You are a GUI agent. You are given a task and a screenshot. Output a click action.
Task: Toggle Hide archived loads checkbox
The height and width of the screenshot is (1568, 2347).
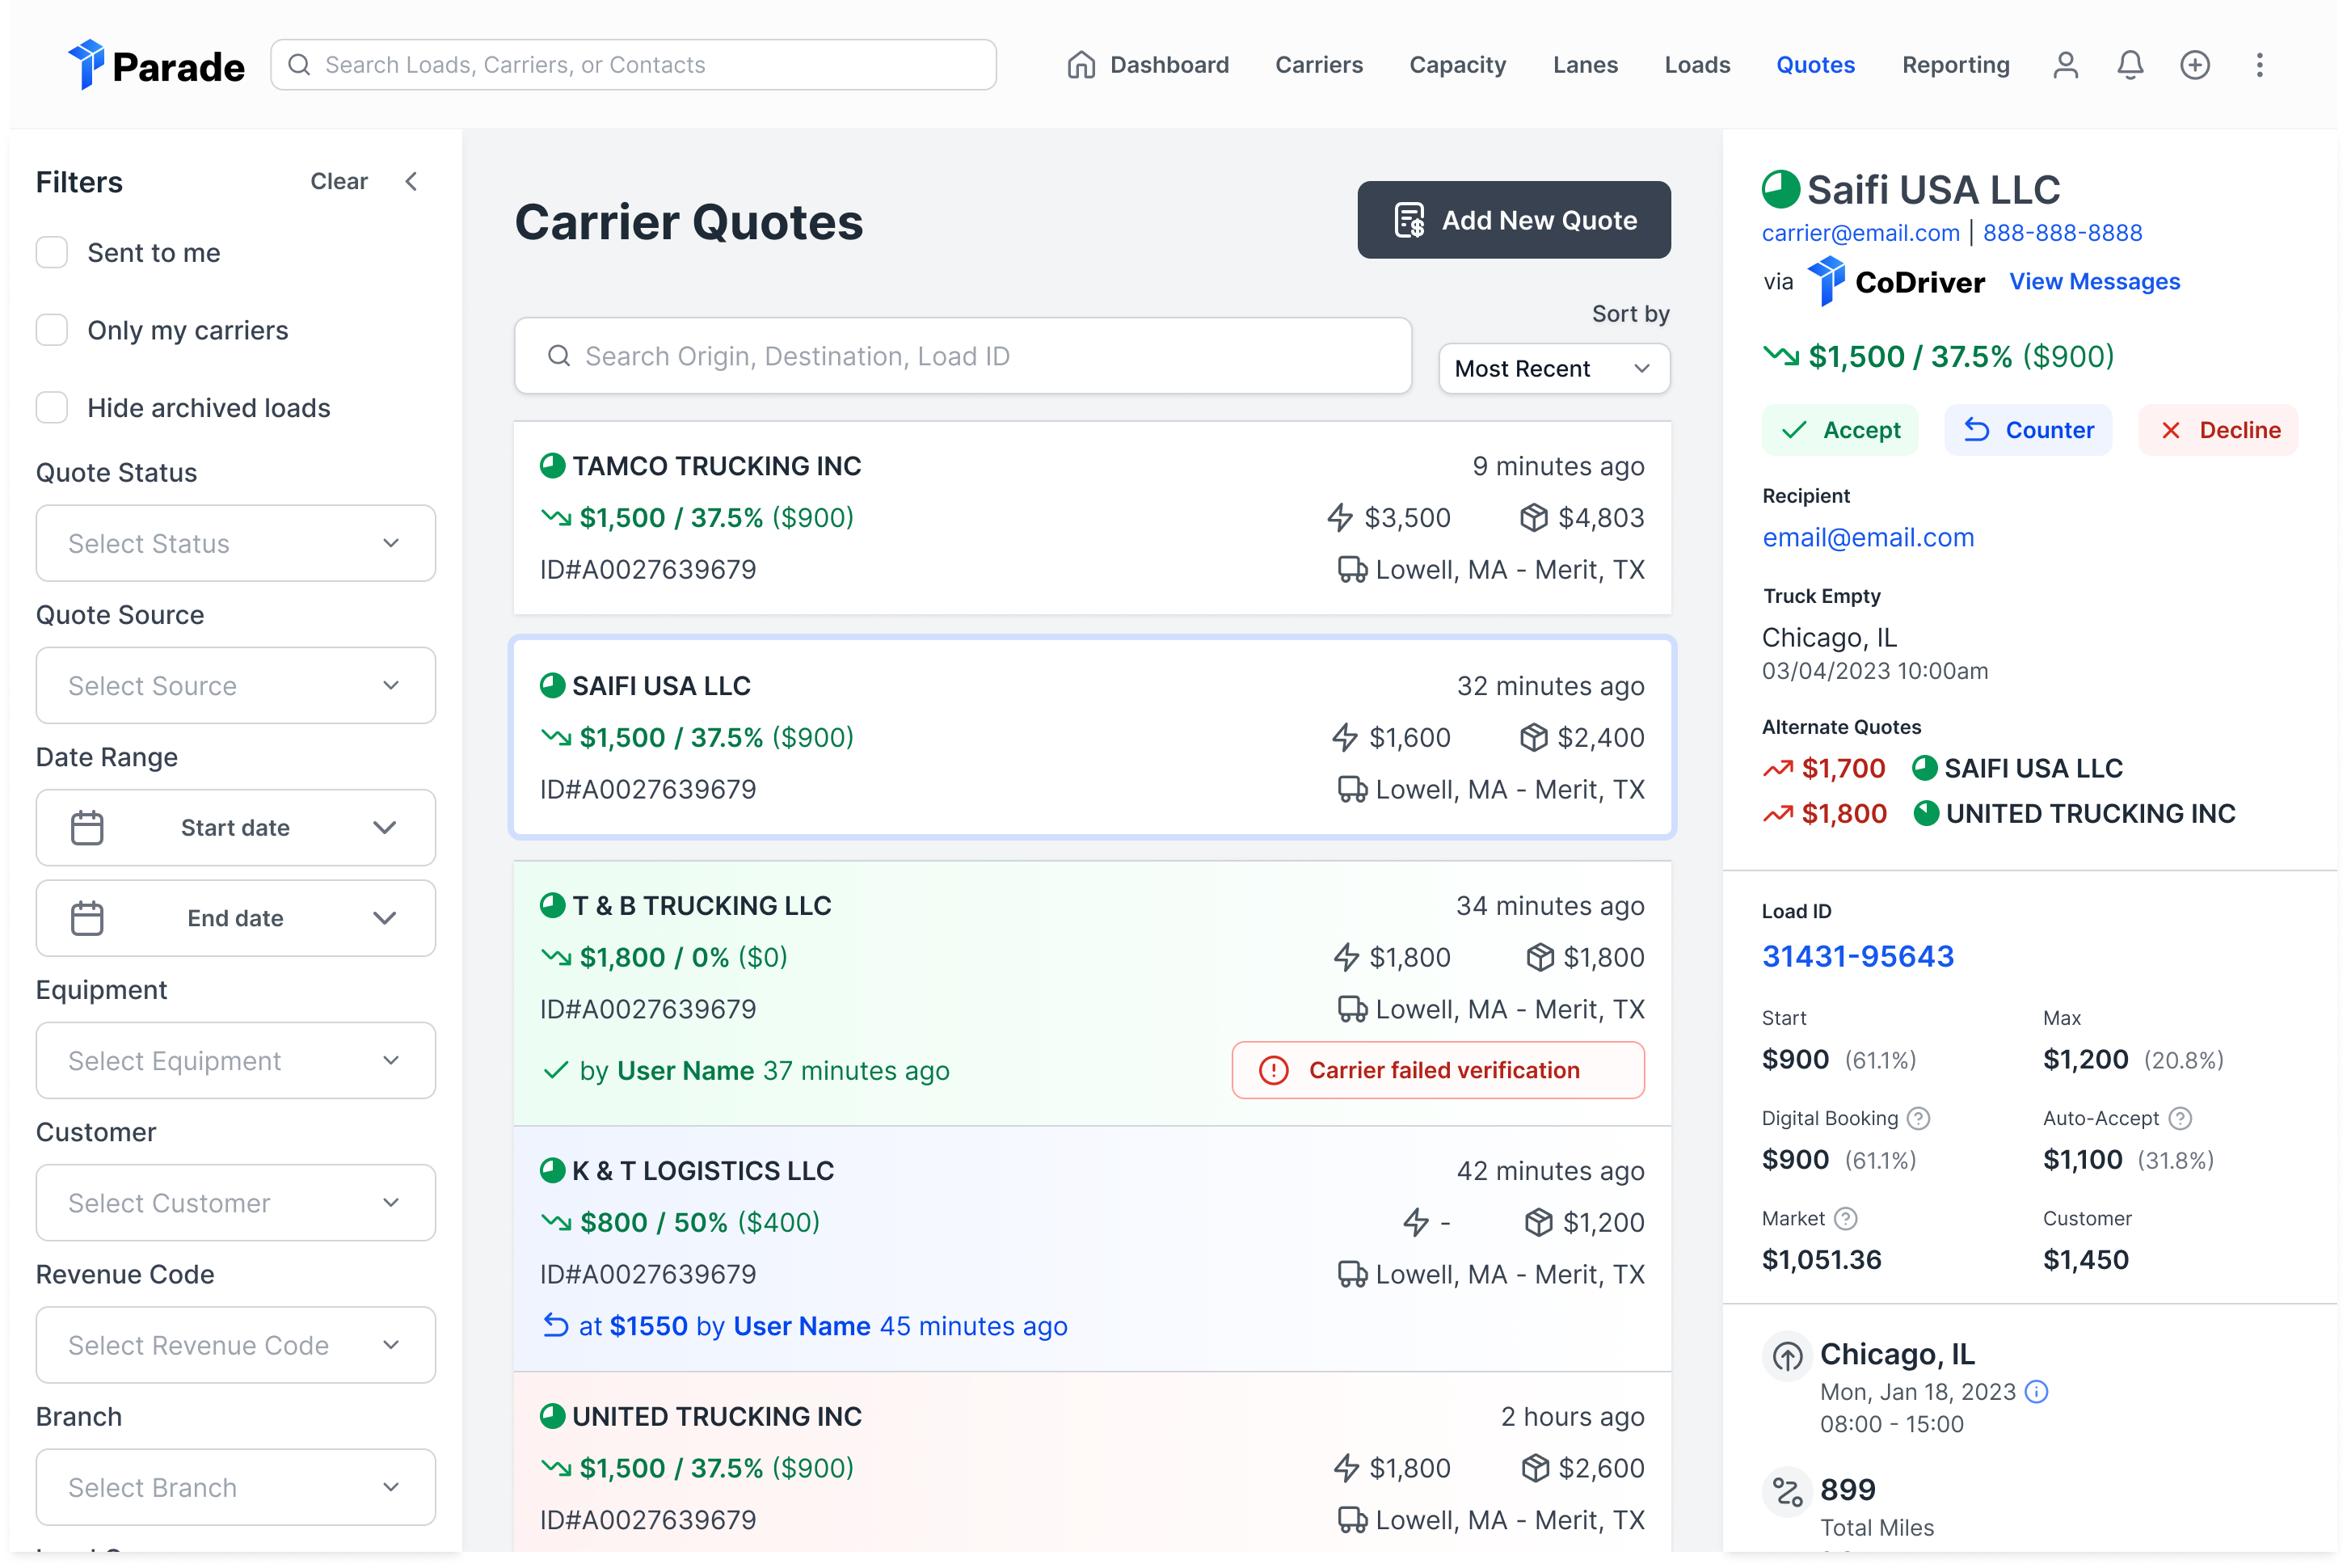pyautogui.click(x=52, y=408)
